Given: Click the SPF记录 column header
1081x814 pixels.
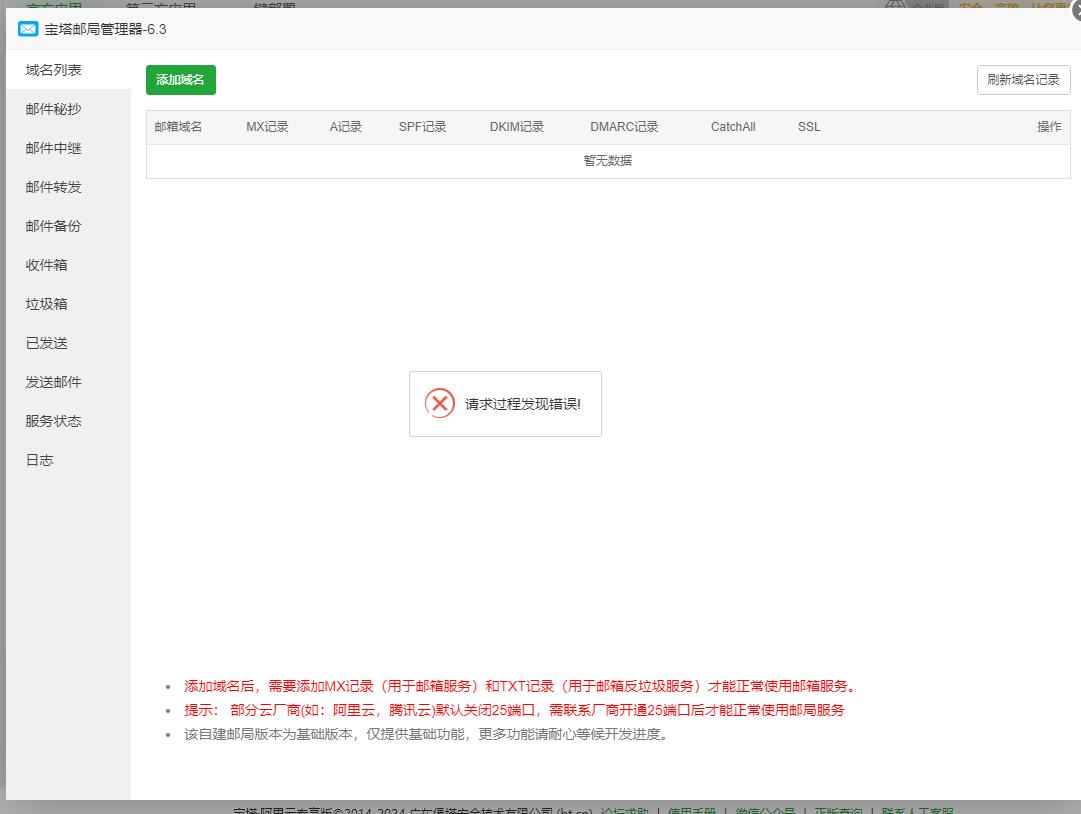Looking at the screenshot, I should click(423, 127).
